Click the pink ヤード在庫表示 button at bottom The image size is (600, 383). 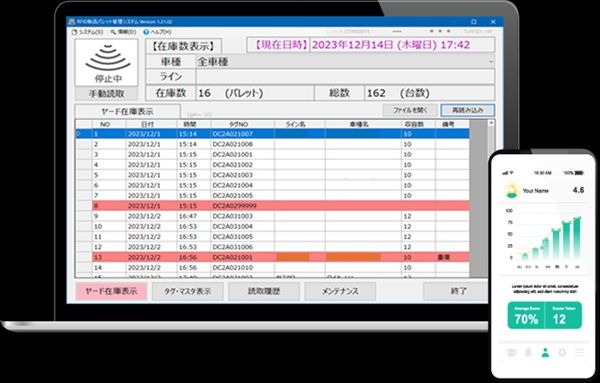coord(111,291)
